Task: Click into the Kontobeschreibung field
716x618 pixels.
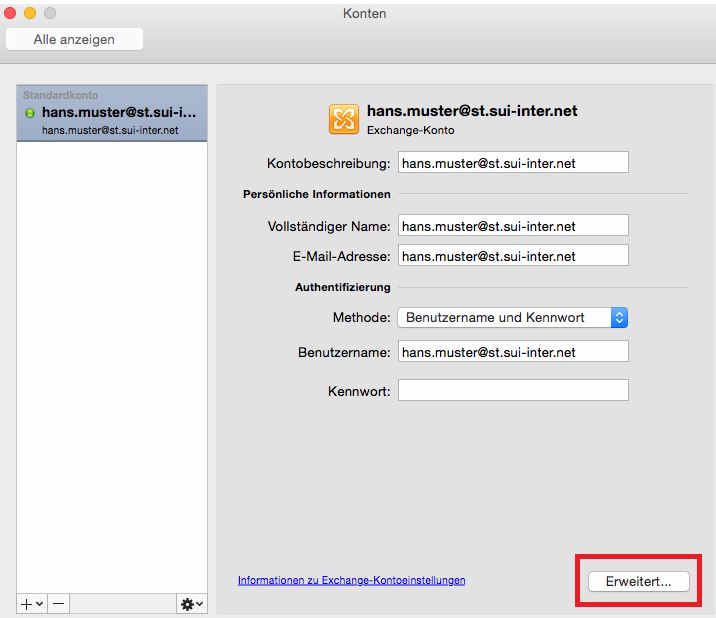Action: tap(512, 162)
